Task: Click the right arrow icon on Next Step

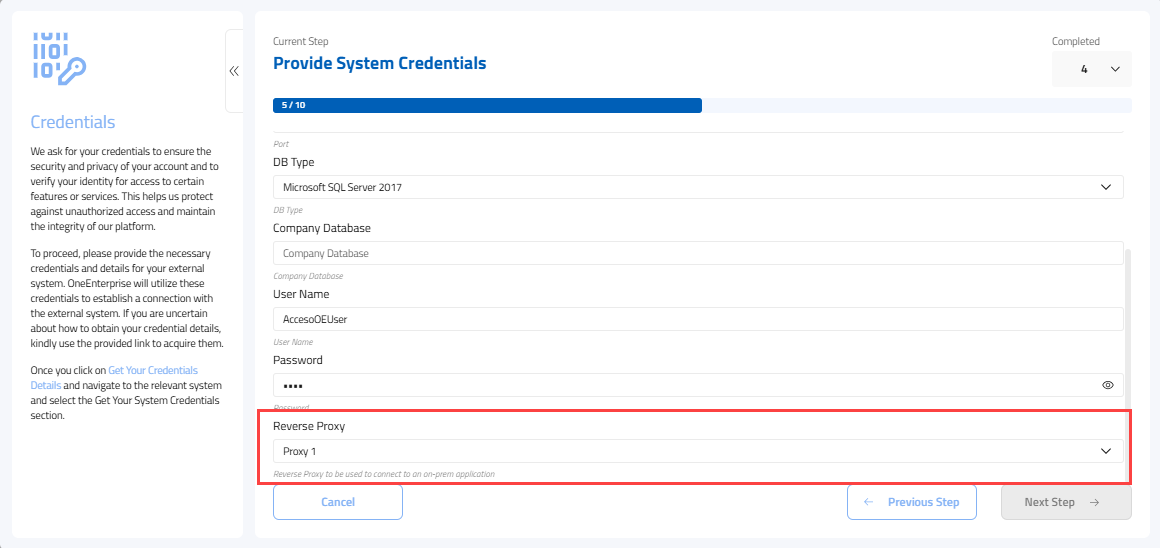Action: click(x=1094, y=502)
